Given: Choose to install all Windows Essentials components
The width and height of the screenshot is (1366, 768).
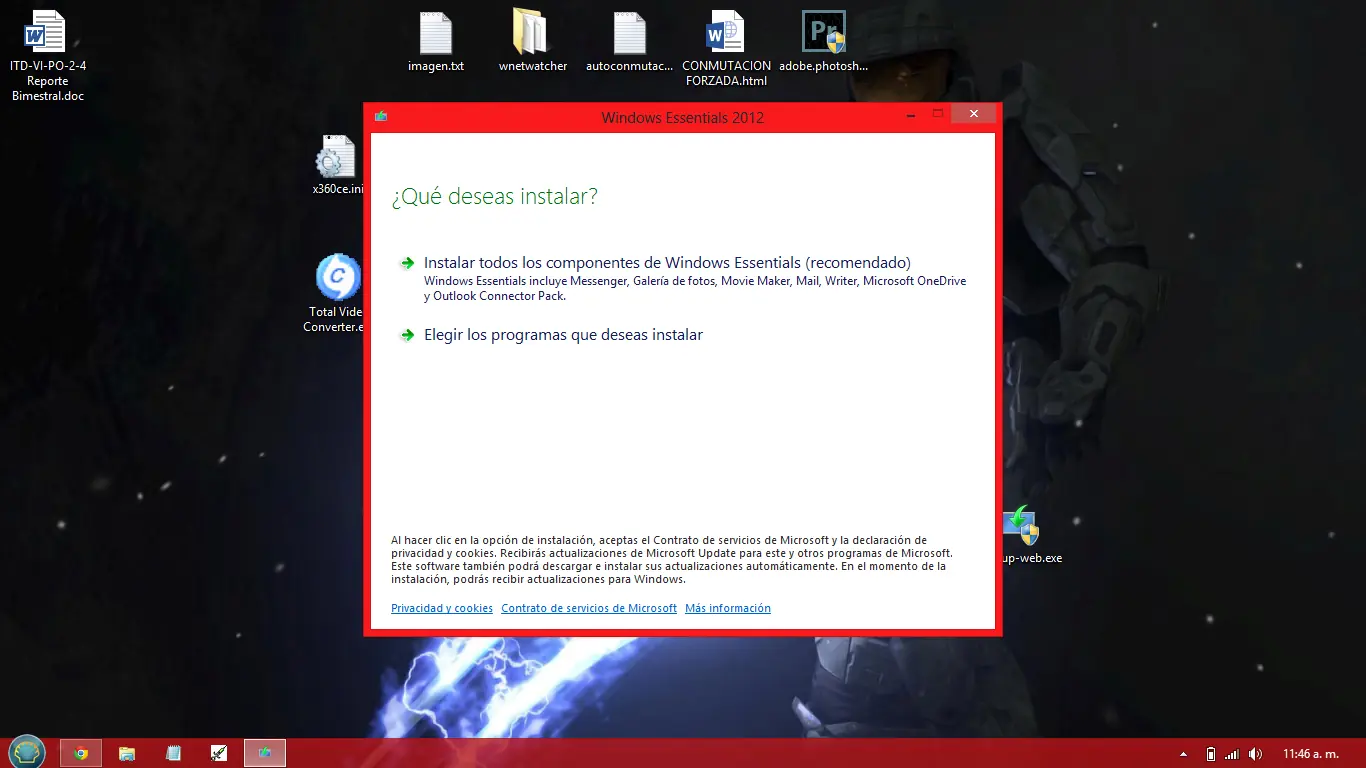Looking at the screenshot, I should point(667,263).
